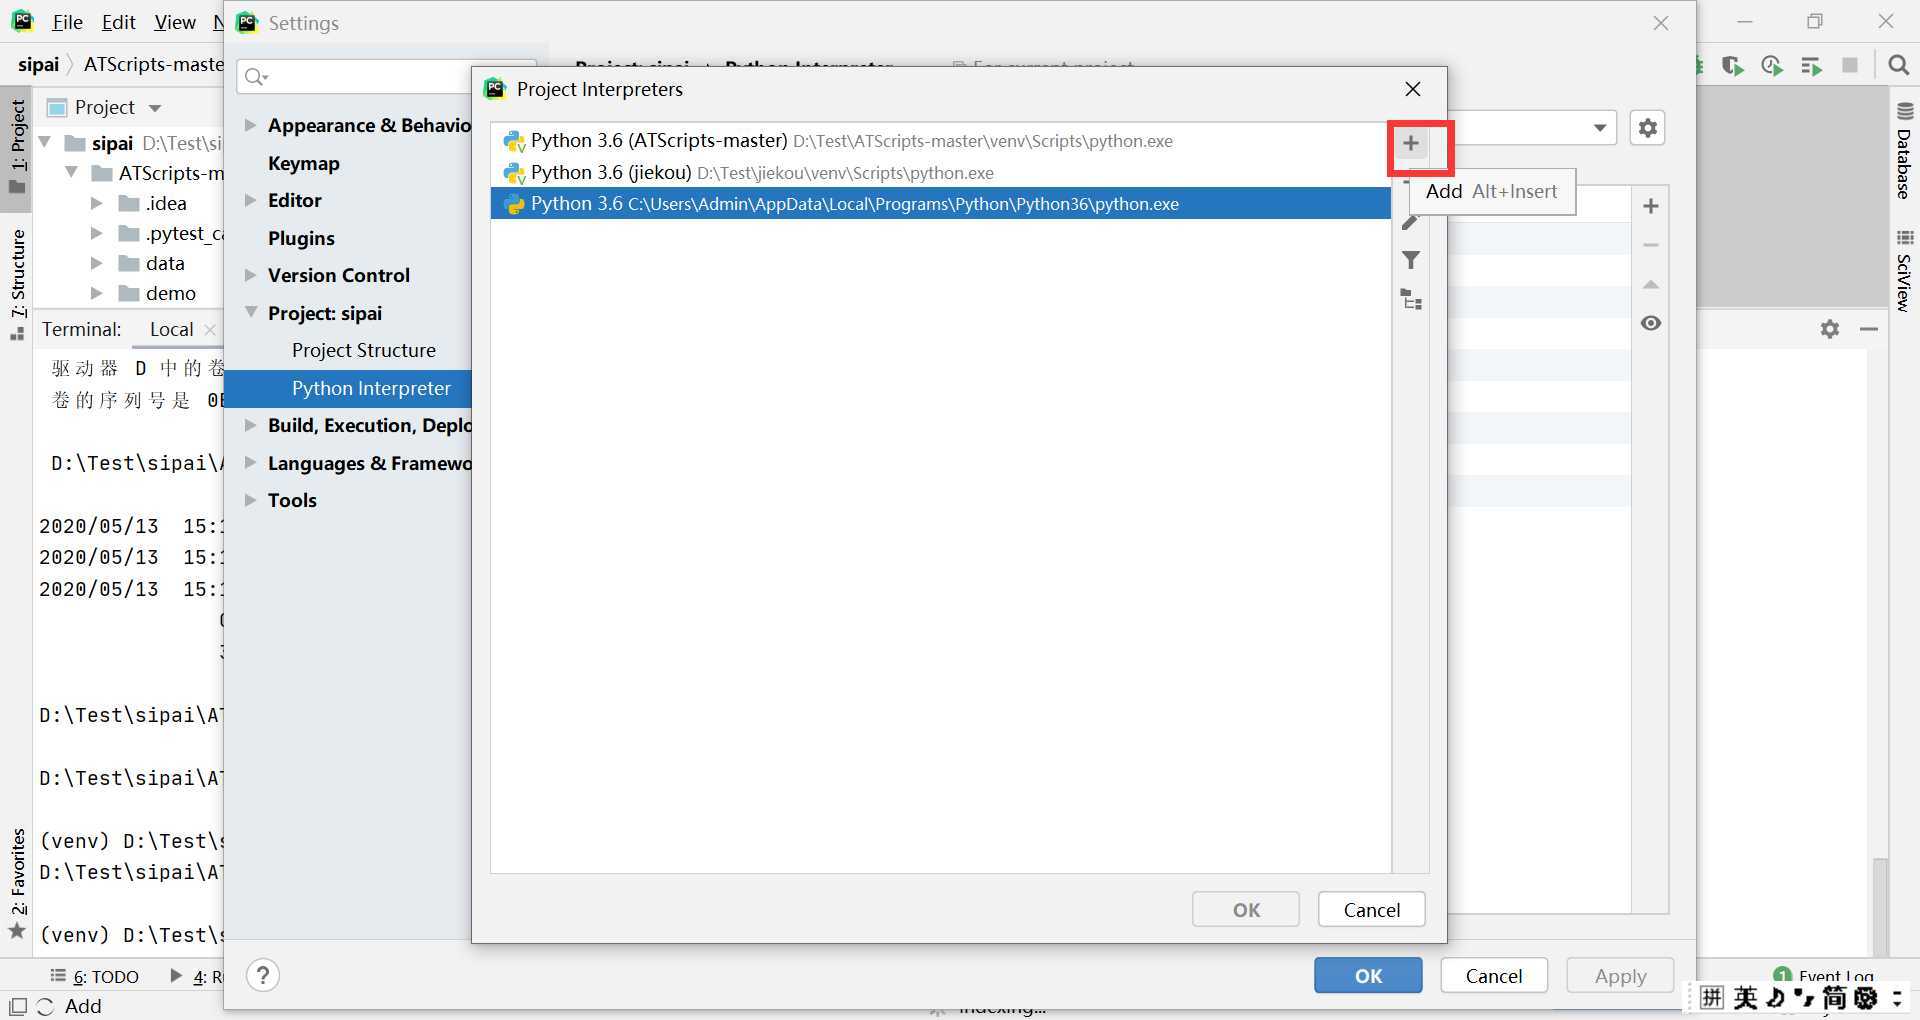This screenshot has height=1020, width=1920.
Task: Click the Add interpreter plus icon
Action: [1411, 144]
